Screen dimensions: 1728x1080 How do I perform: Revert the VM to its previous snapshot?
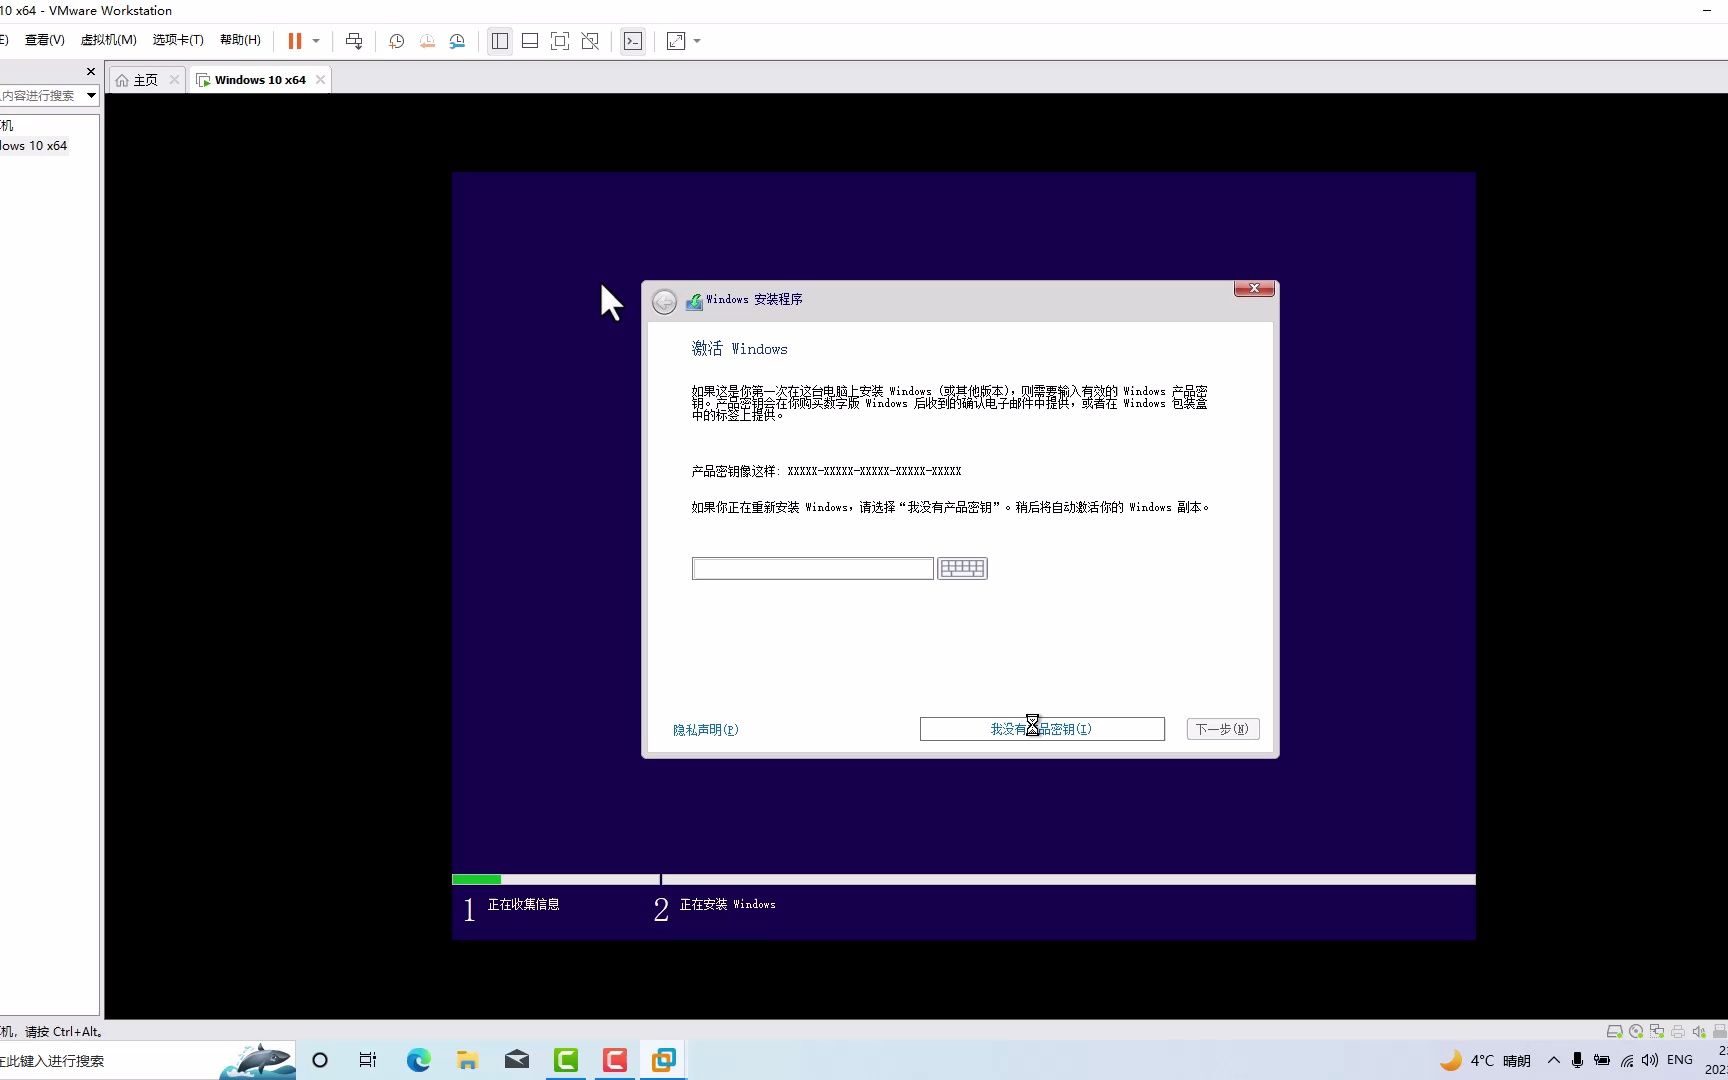[x=427, y=41]
